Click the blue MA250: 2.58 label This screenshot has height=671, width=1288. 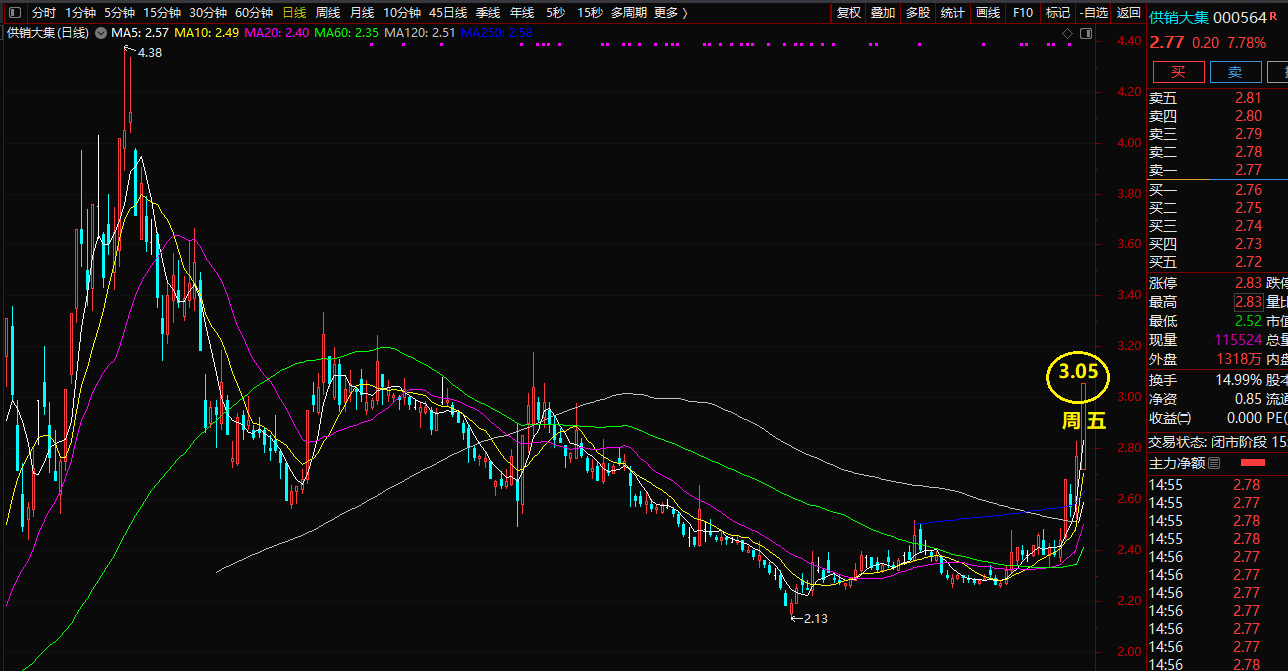pyautogui.click(x=497, y=33)
